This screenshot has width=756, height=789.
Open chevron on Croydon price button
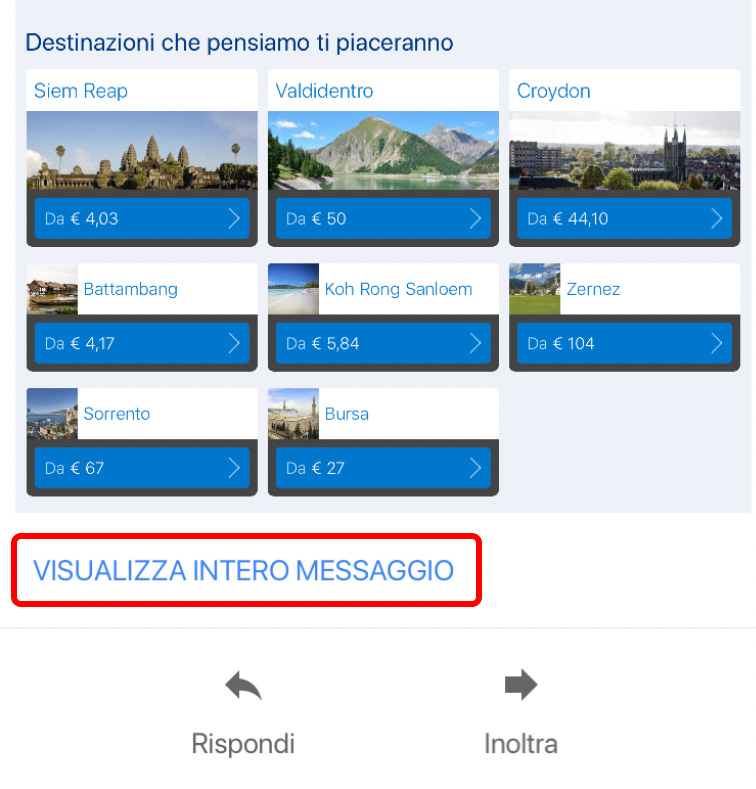(717, 218)
